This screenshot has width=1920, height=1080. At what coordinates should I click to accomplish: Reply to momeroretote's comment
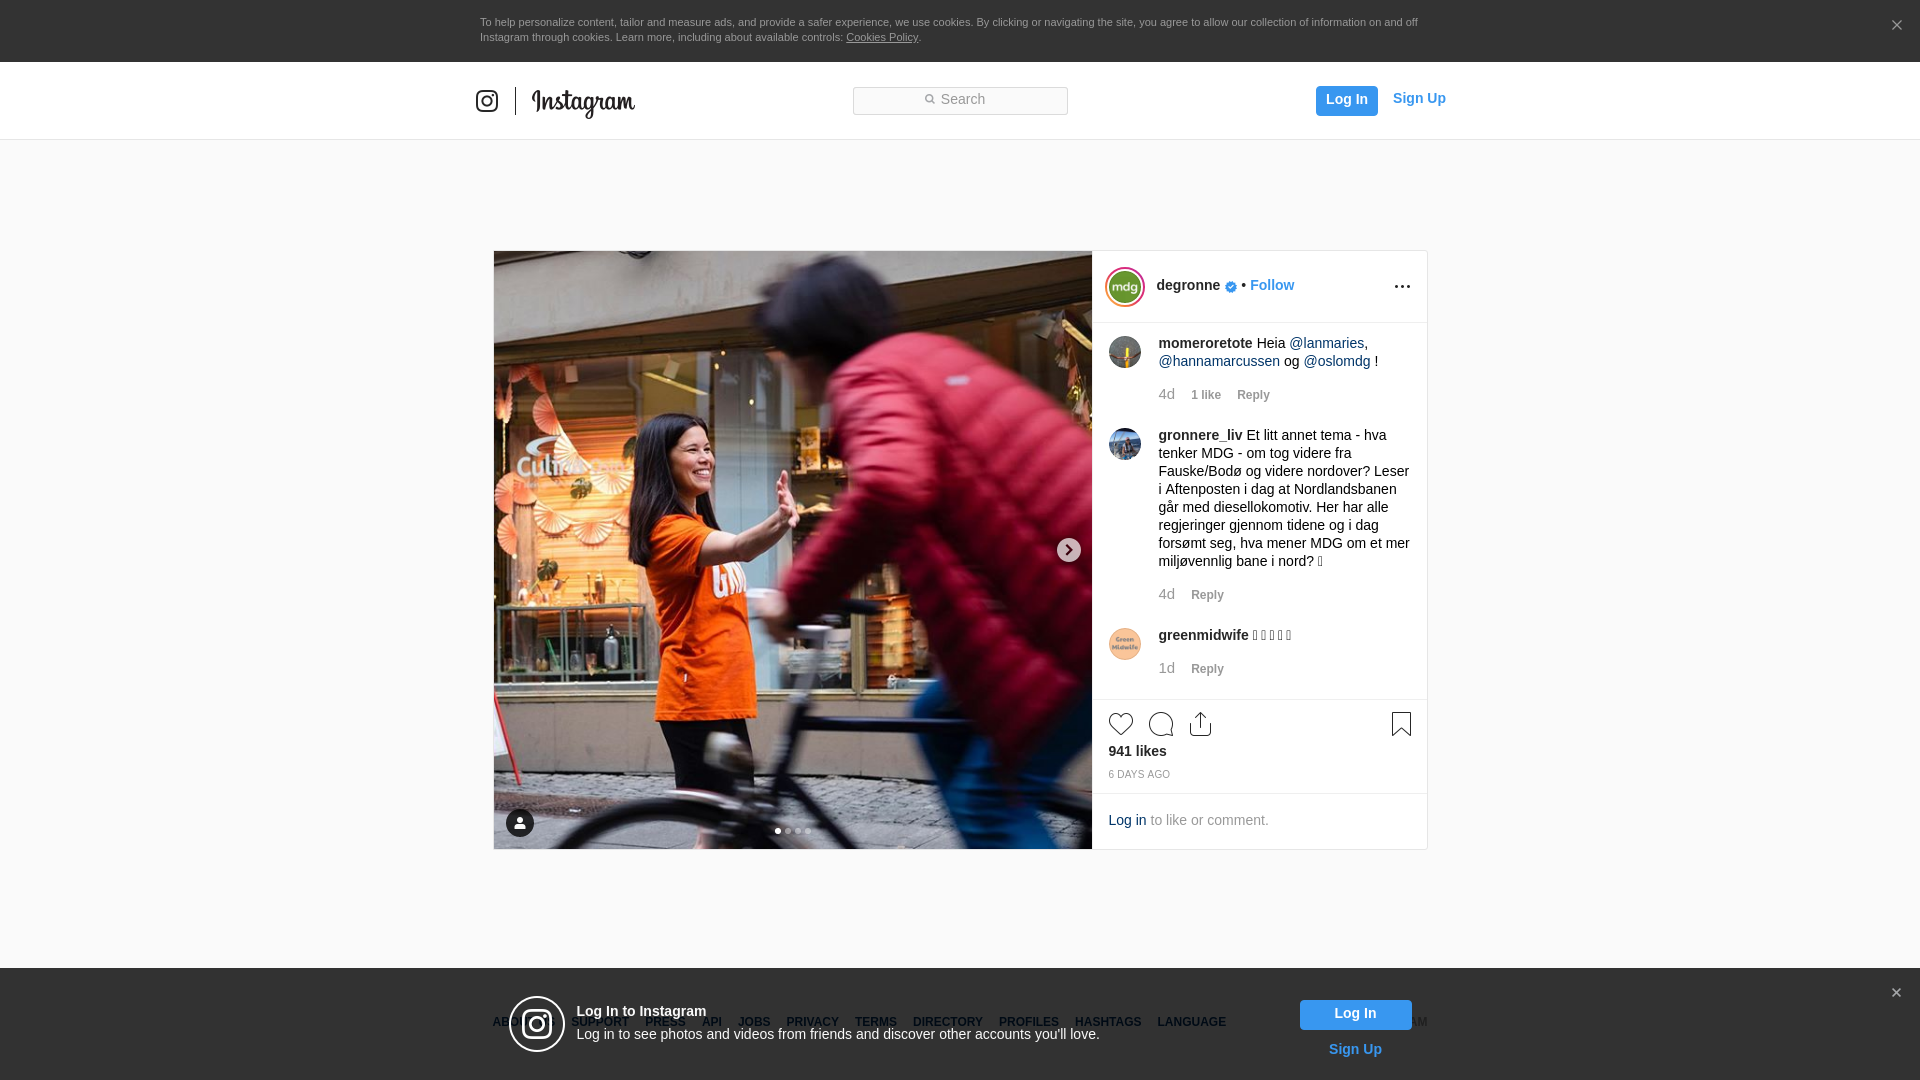1253,395
